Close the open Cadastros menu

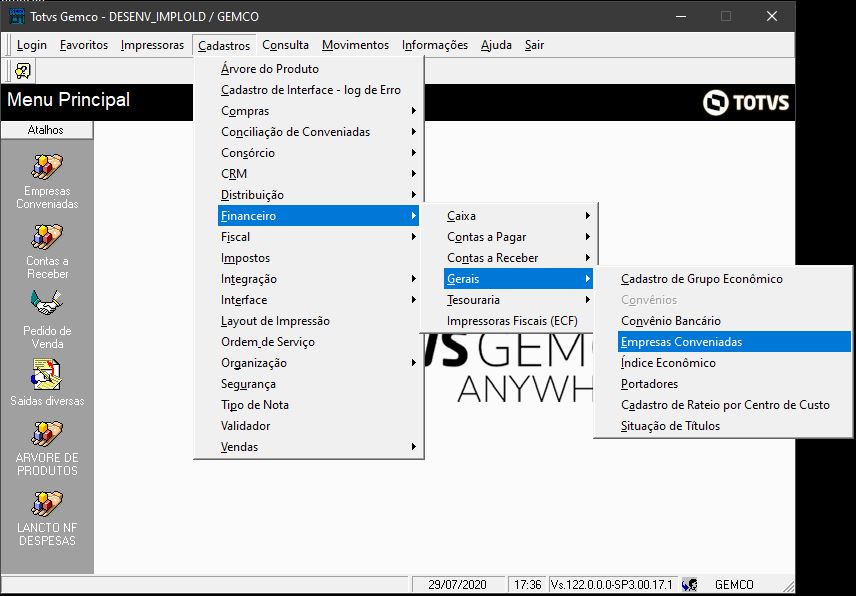click(224, 45)
